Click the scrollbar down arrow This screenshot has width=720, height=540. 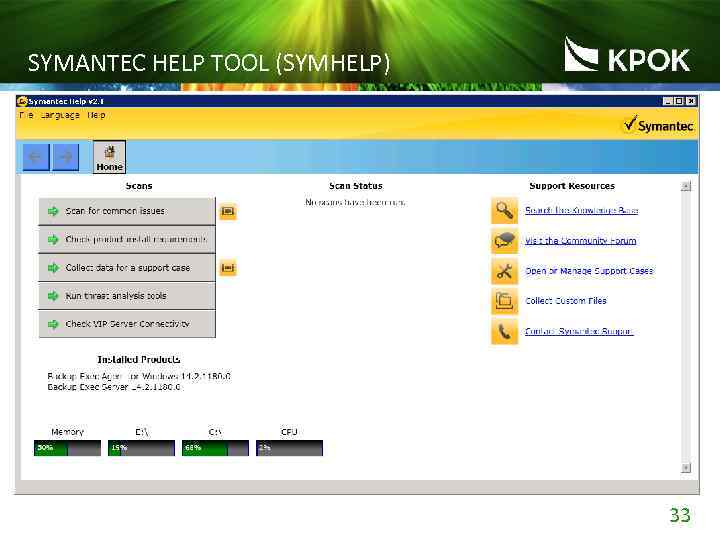(x=686, y=467)
